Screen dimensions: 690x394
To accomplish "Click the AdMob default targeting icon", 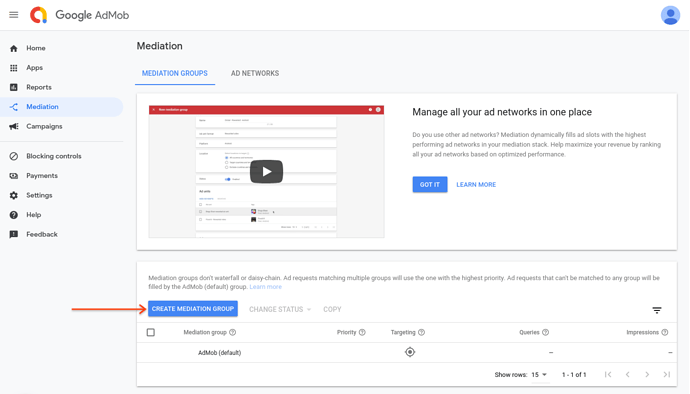I will pyautogui.click(x=410, y=352).
